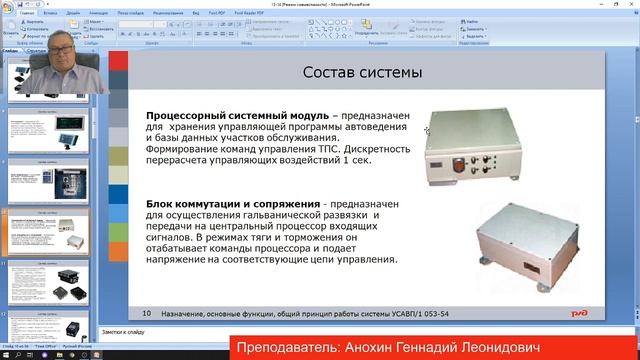Image resolution: width=640 pixels, height=360 pixels.
Task: Open the Показ слайдов ribbon tab
Action: tap(131, 13)
